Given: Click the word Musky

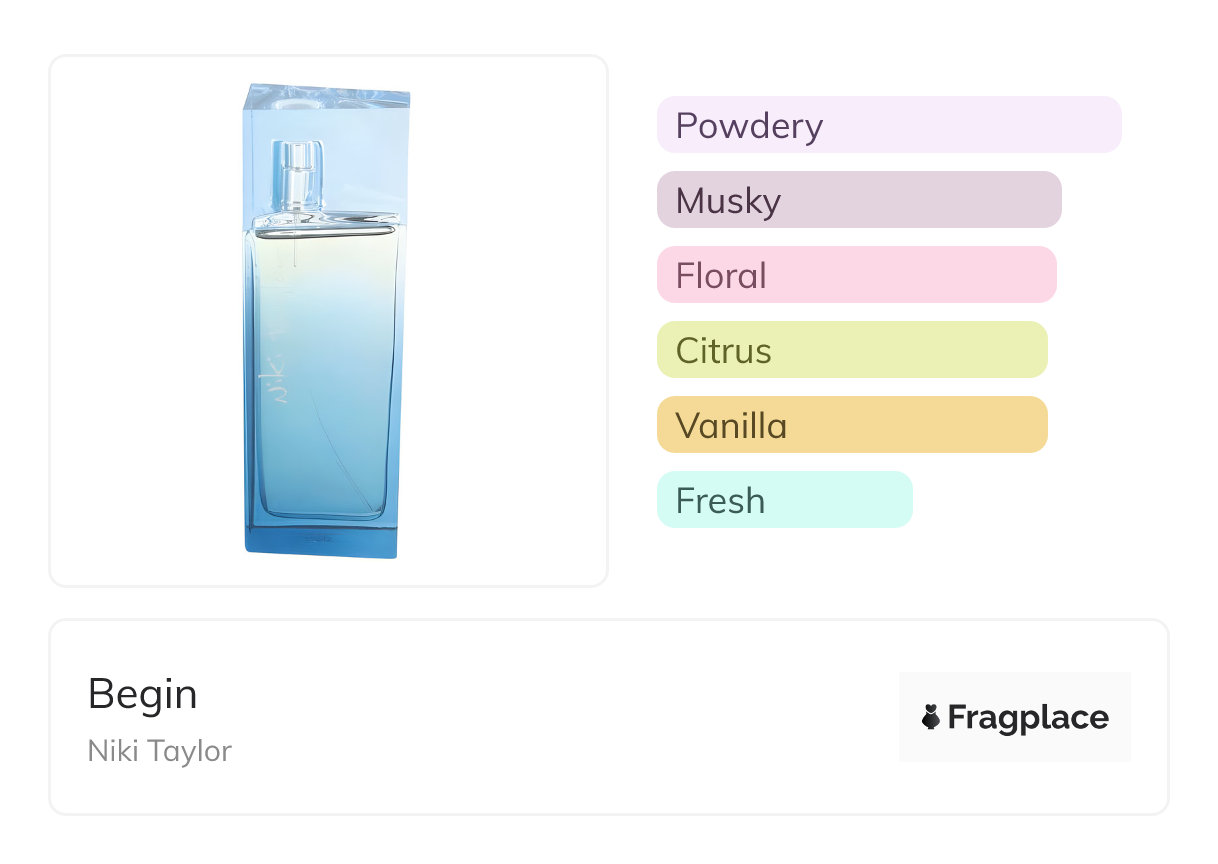Looking at the screenshot, I should click(x=728, y=201).
